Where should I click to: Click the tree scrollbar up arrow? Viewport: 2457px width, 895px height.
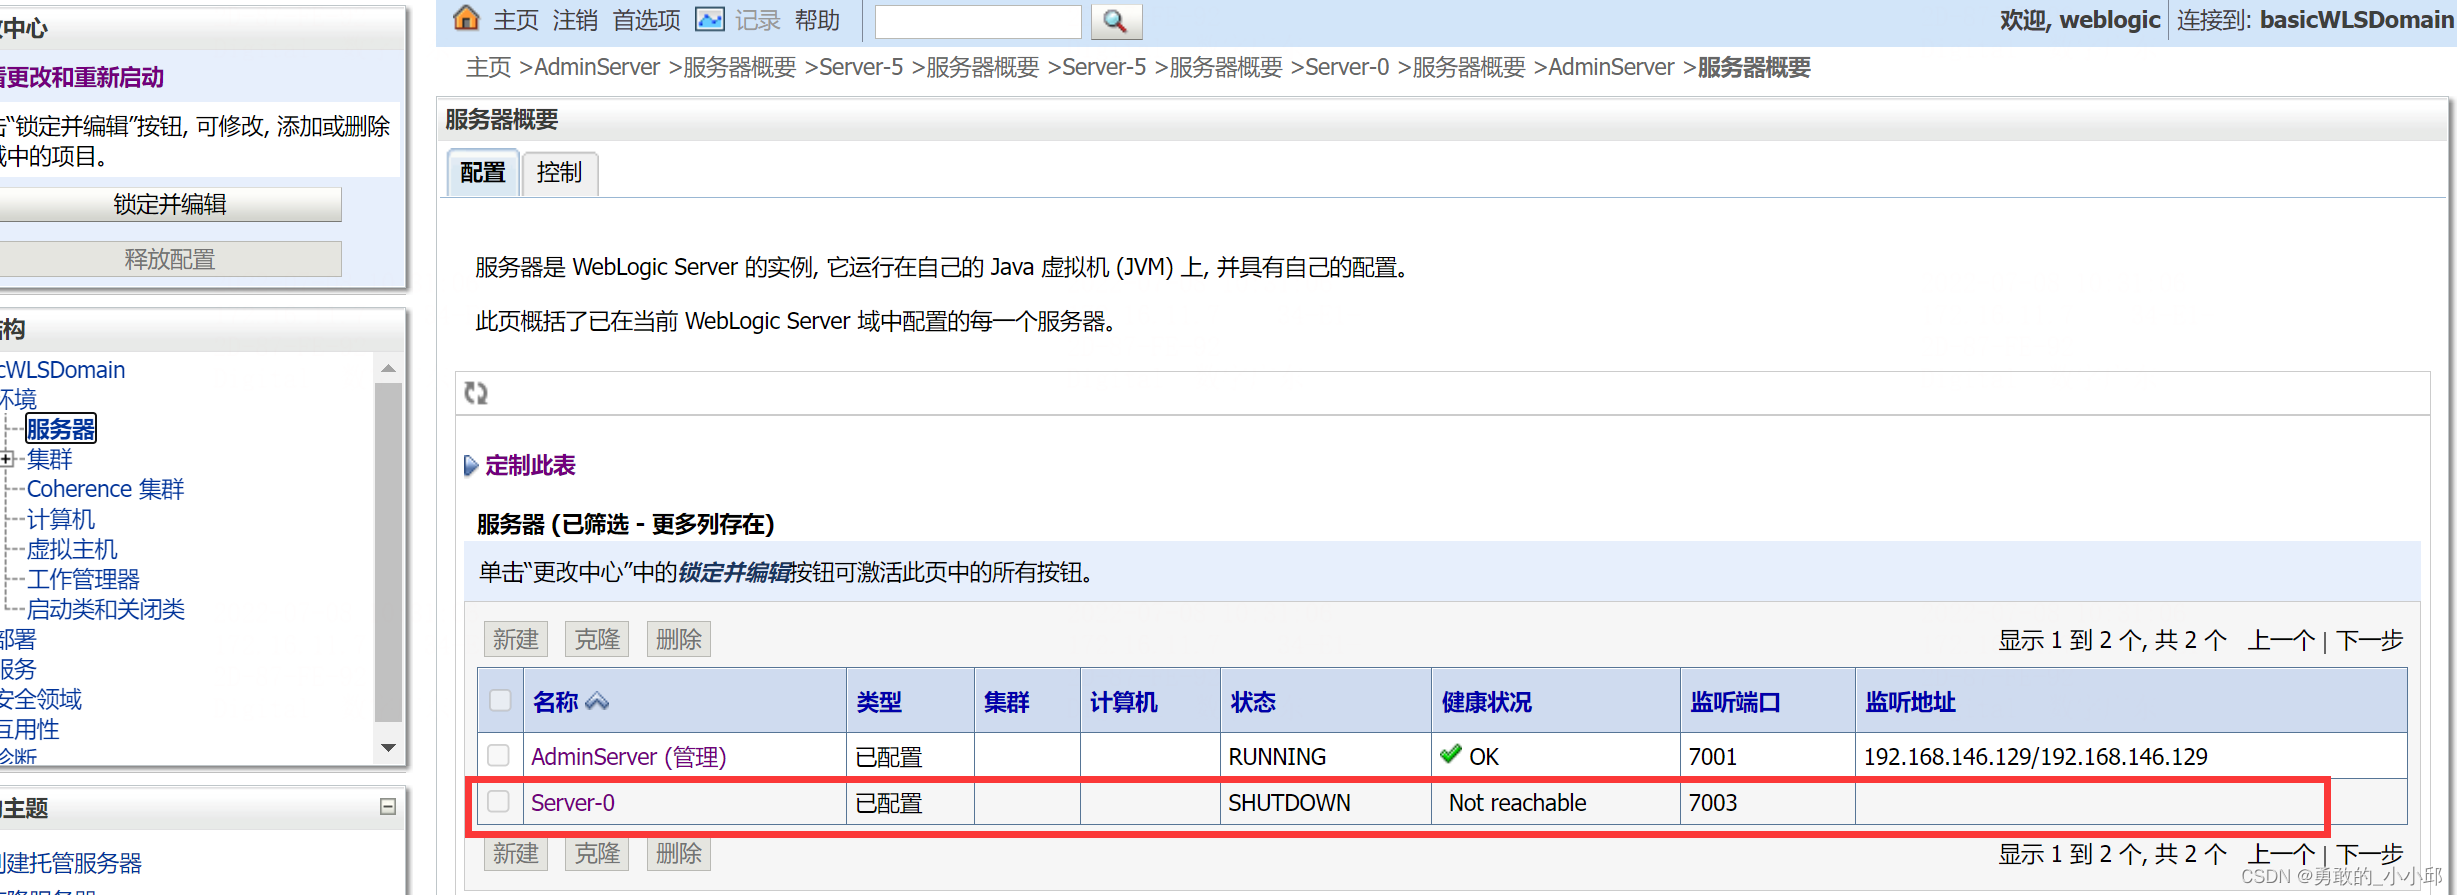point(389,369)
